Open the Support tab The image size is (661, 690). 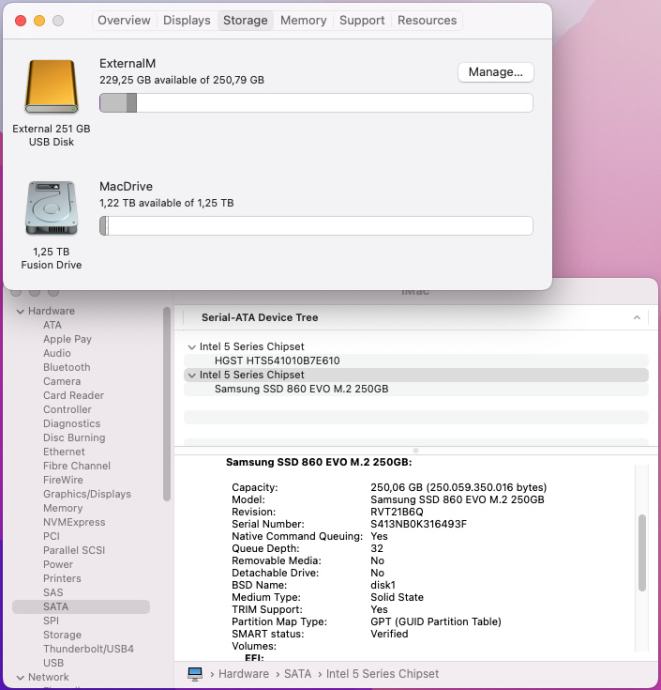362,20
